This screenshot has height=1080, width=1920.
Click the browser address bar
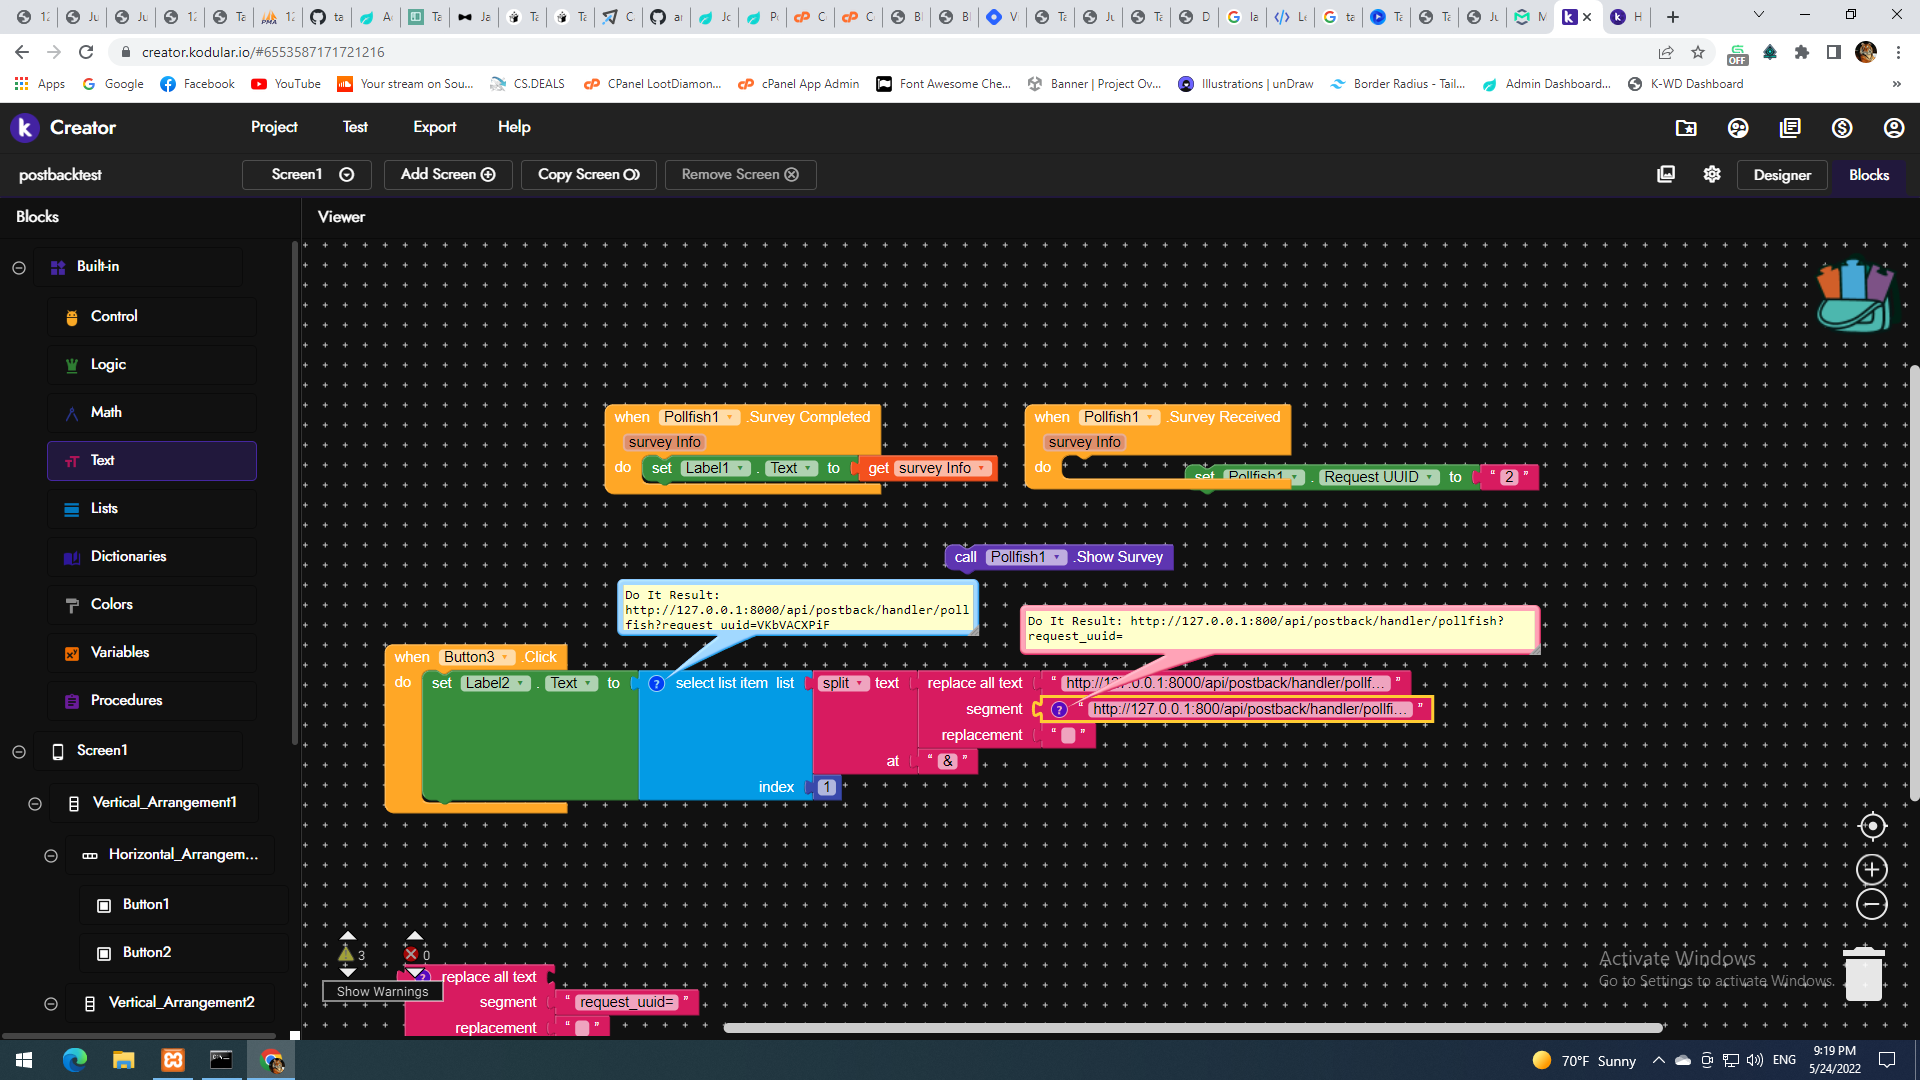click(880, 52)
